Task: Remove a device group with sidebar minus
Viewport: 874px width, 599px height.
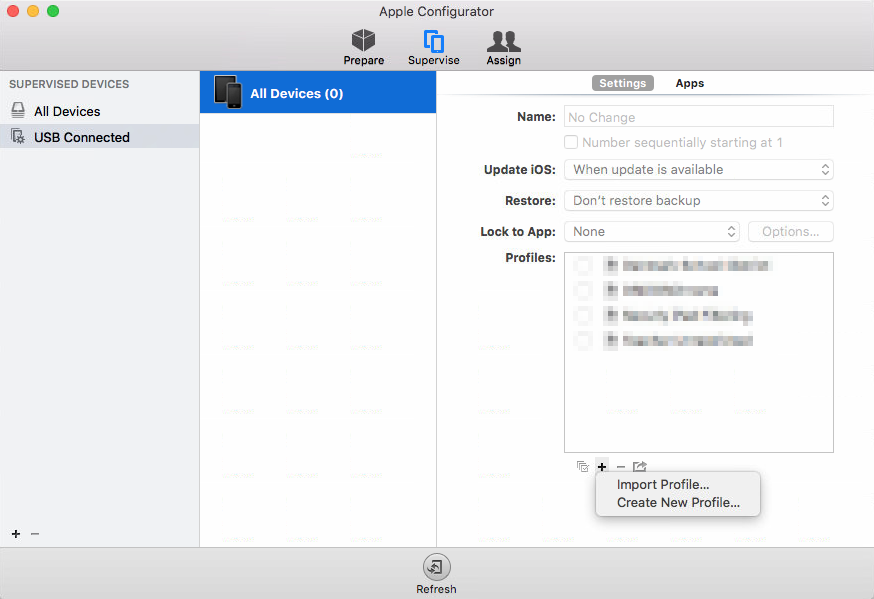Action: pyautogui.click(x=35, y=534)
